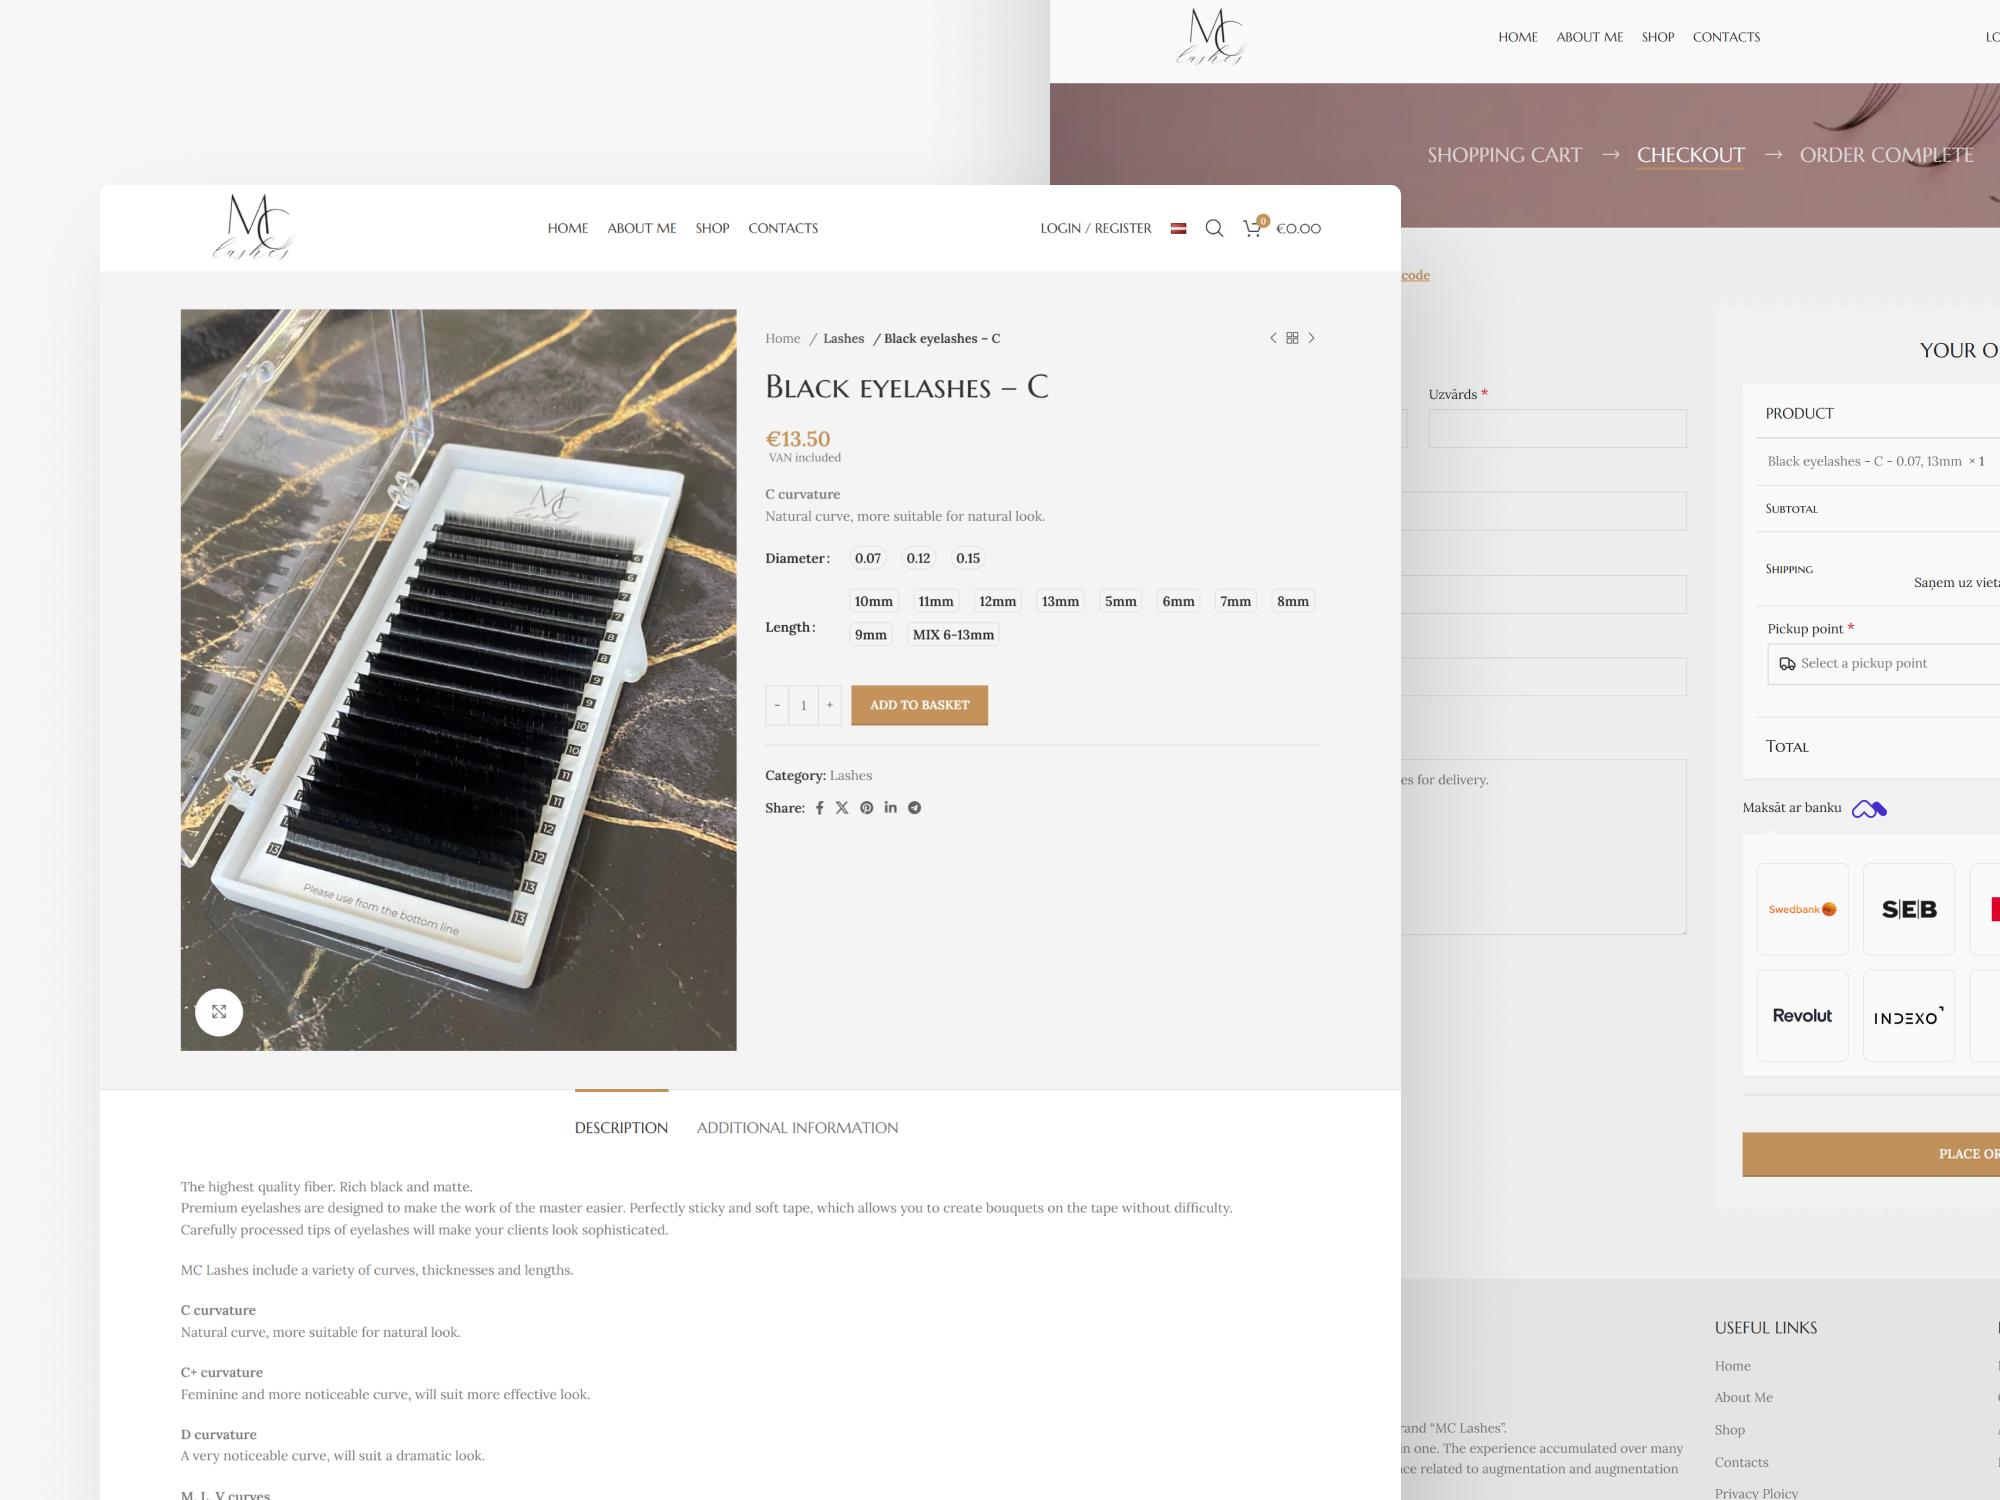Switch language via the Latvian flag
The image size is (2000, 1500).
coord(1179,228)
